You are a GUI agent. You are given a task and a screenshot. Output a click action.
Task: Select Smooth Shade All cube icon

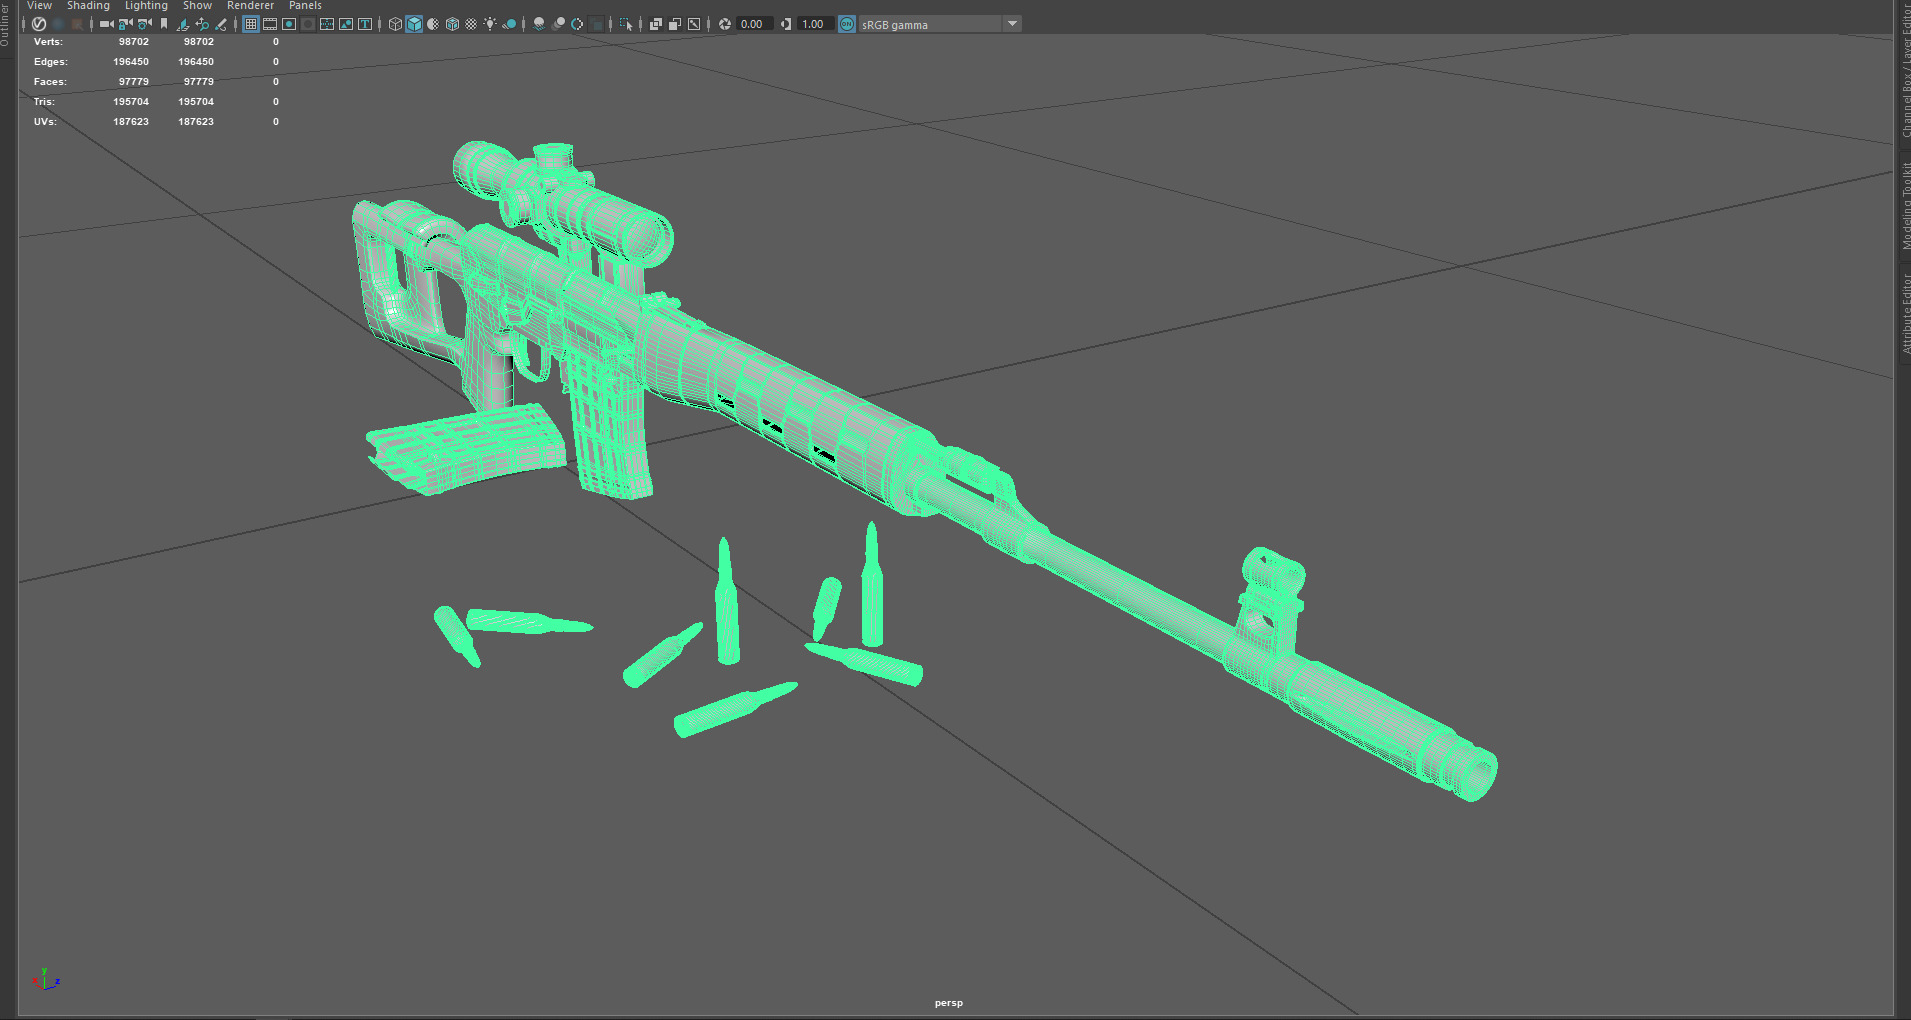(x=414, y=24)
